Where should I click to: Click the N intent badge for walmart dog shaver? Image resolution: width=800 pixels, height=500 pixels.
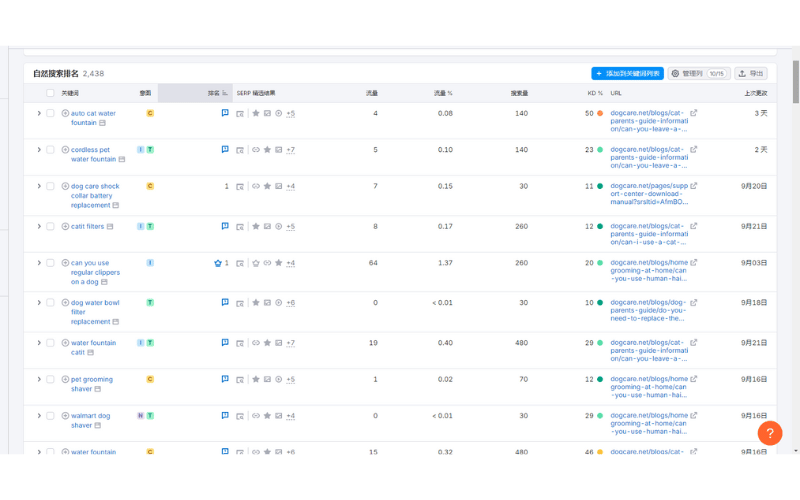(x=140, y=416)
